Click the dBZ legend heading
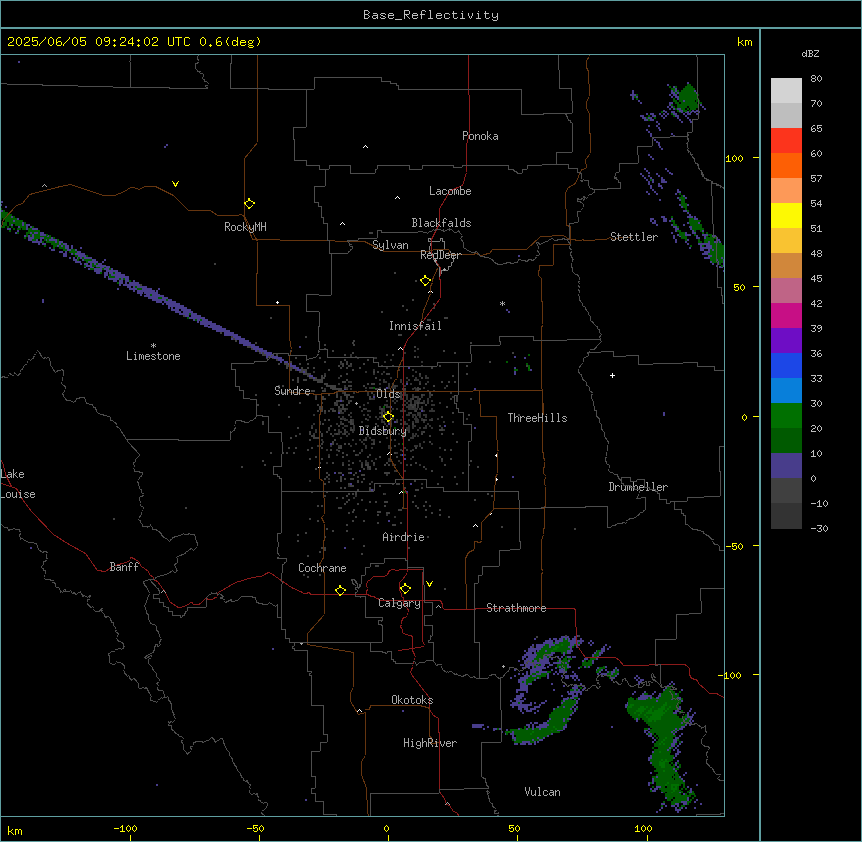The image size is (862, 842). pos(810,53)
